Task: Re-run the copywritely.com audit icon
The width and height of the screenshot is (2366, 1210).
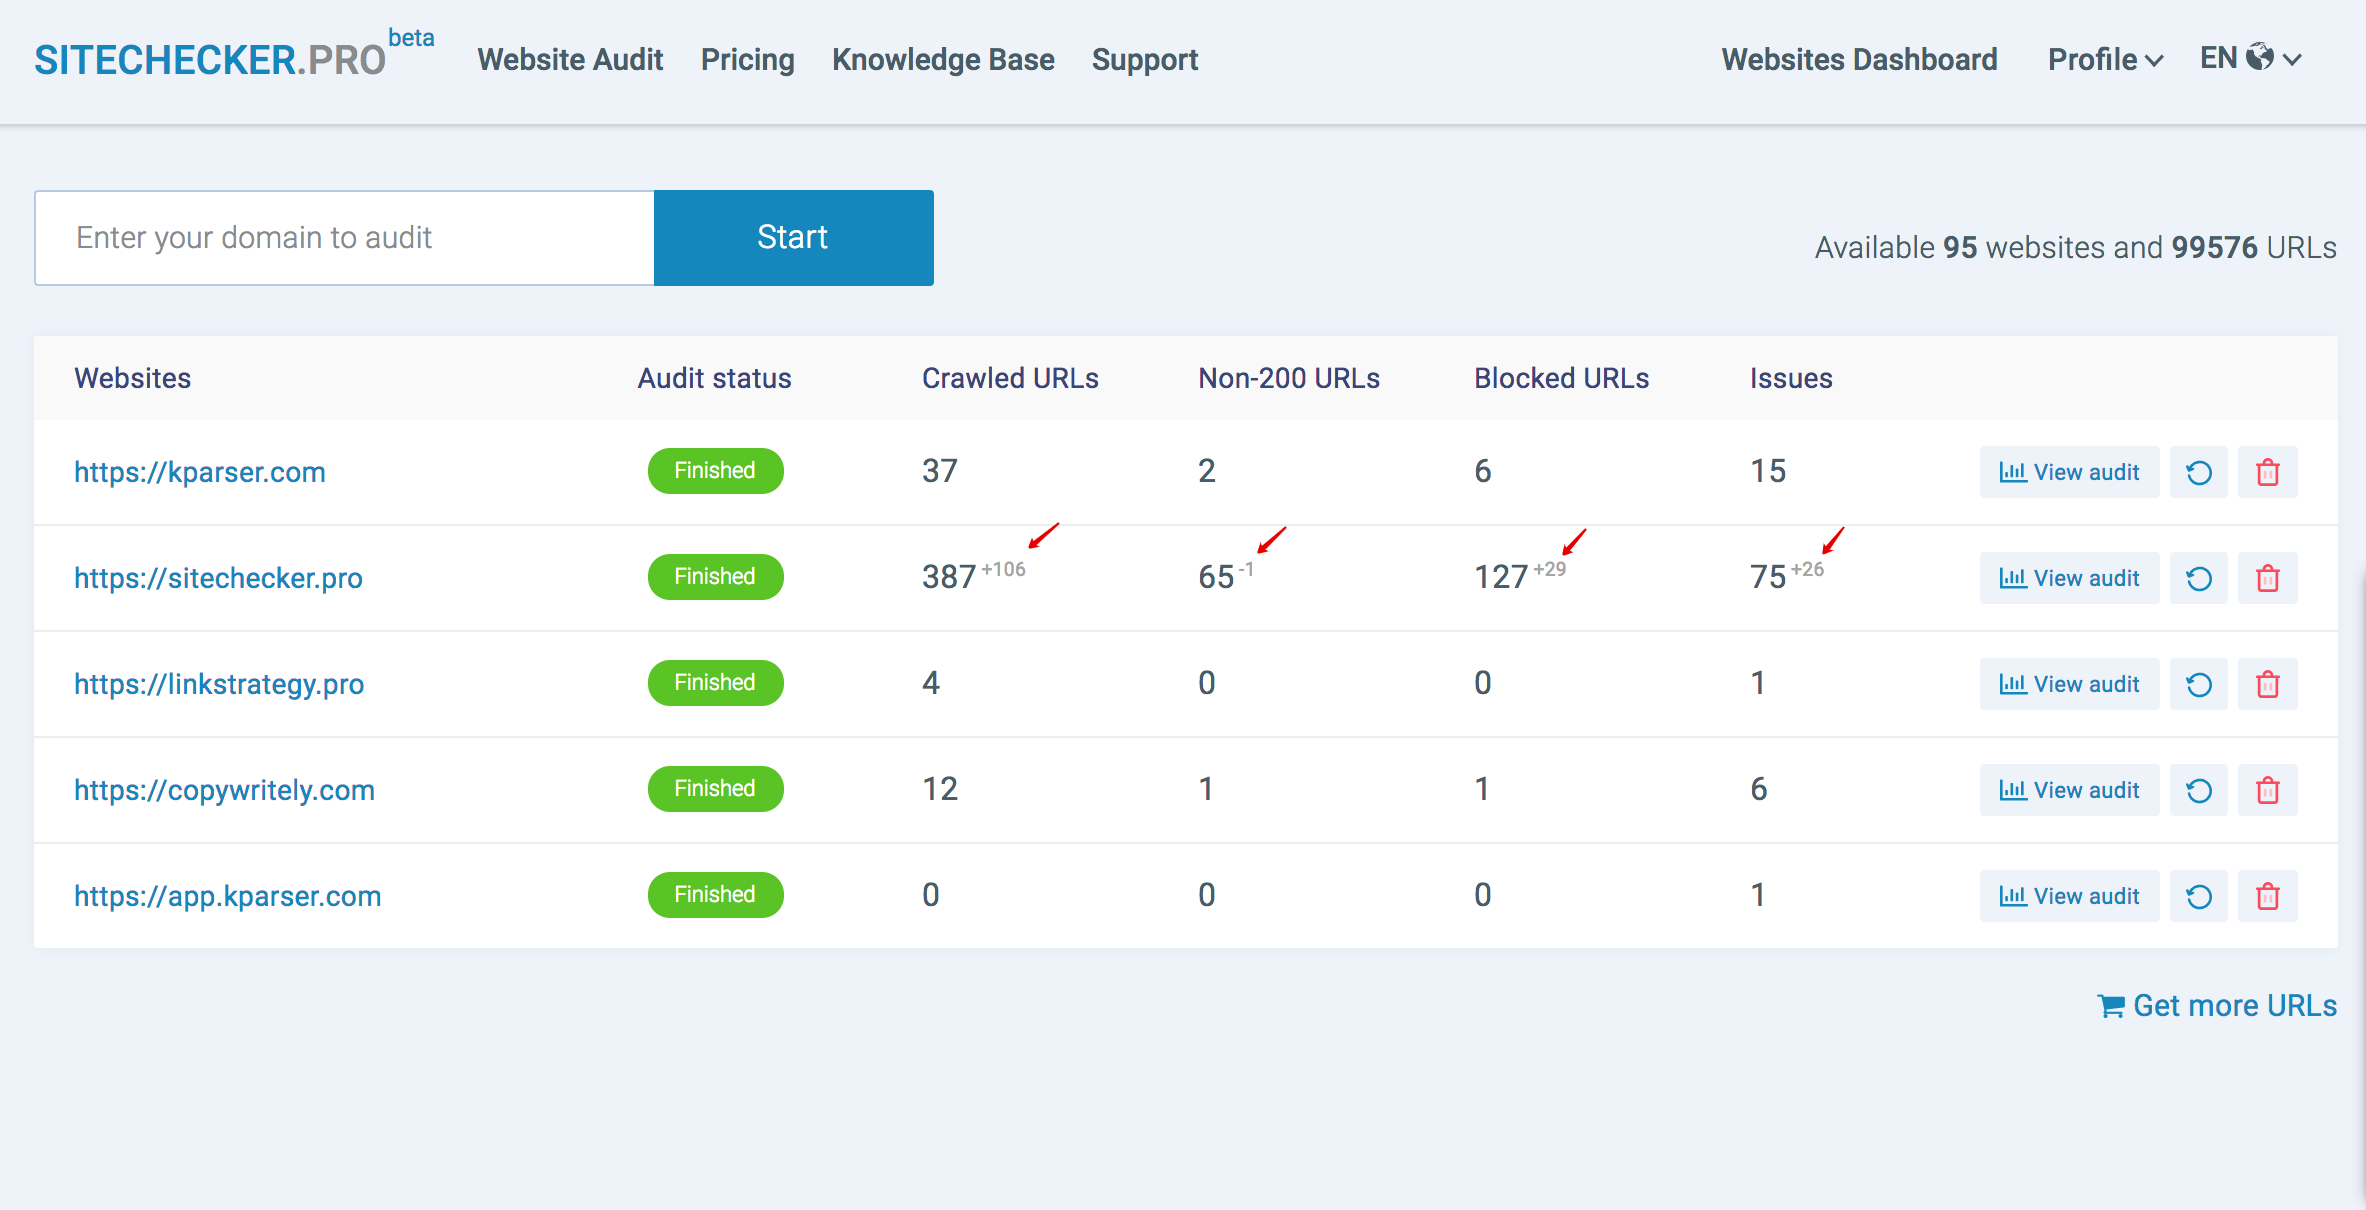Action: [x=2198, y=790]
